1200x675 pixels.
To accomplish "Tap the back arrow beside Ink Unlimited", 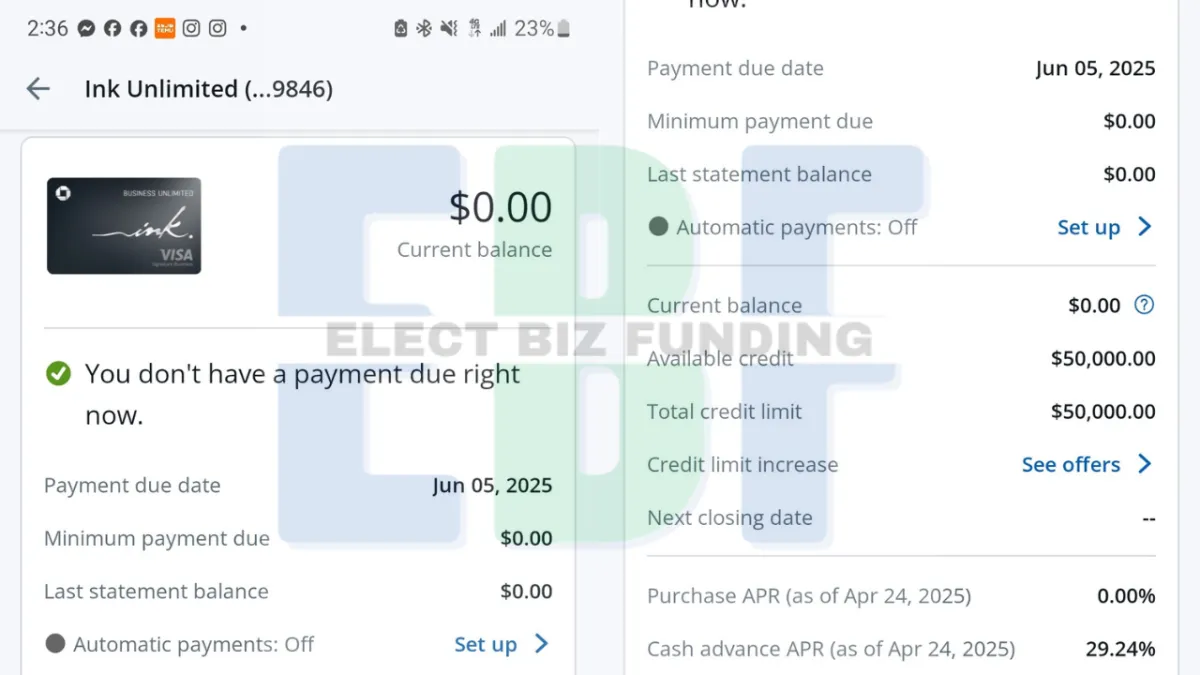I will point(38,89).
